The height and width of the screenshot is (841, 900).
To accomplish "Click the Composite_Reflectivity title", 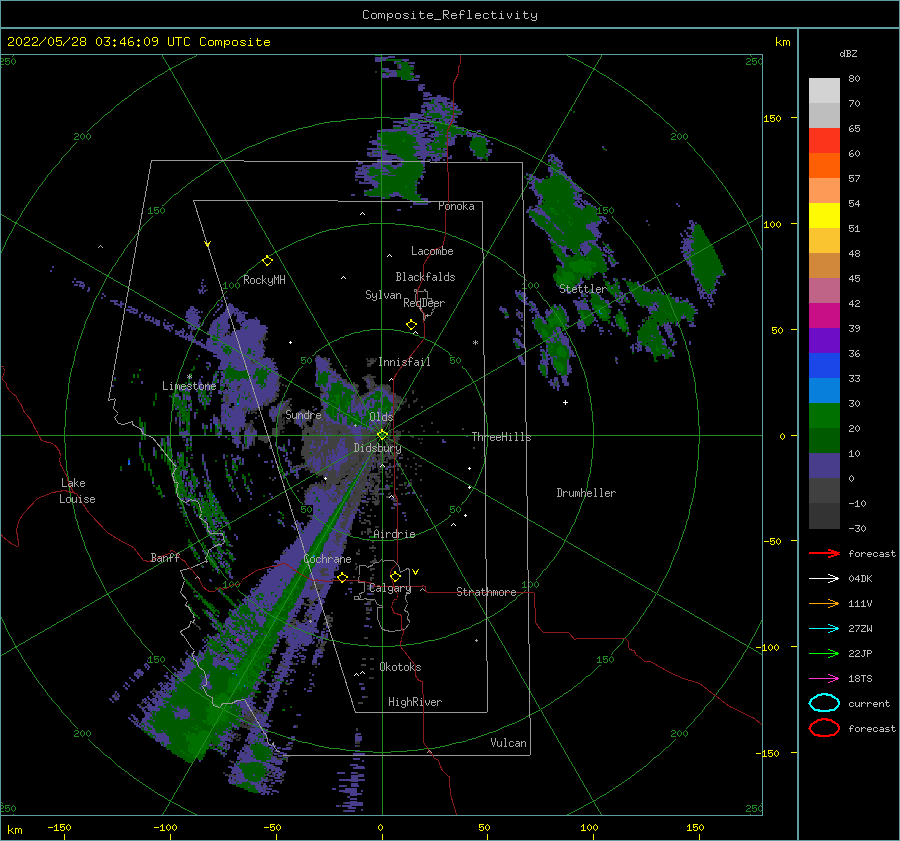I will pos(449,15).
